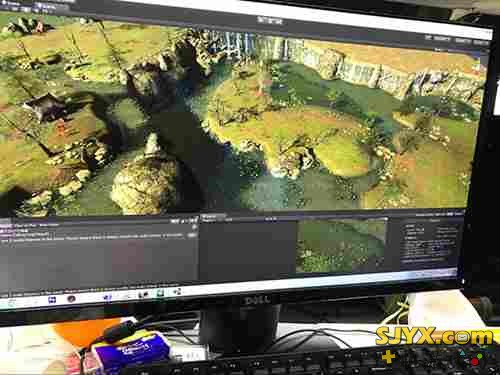Click the camera preview thumbnail in bottom panel
The width and height of the screenshot is (500, 375).
point(342,246)
